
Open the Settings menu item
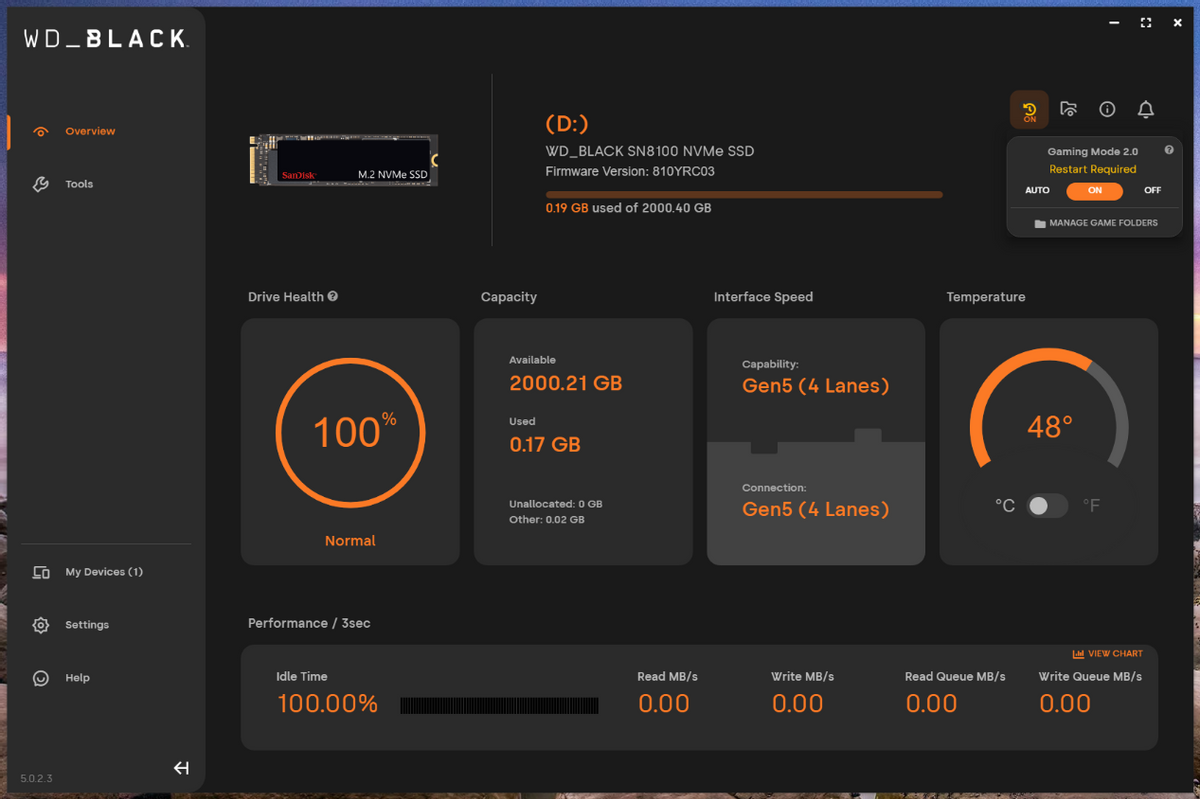click(87, 625)
